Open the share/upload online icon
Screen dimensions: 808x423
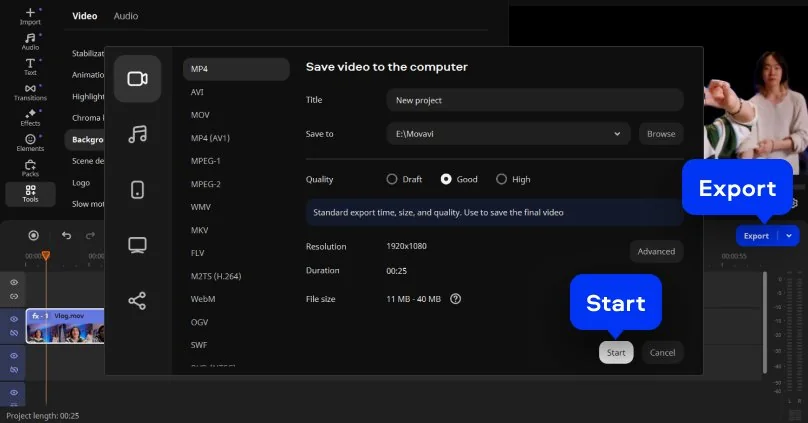coord(137,300)
